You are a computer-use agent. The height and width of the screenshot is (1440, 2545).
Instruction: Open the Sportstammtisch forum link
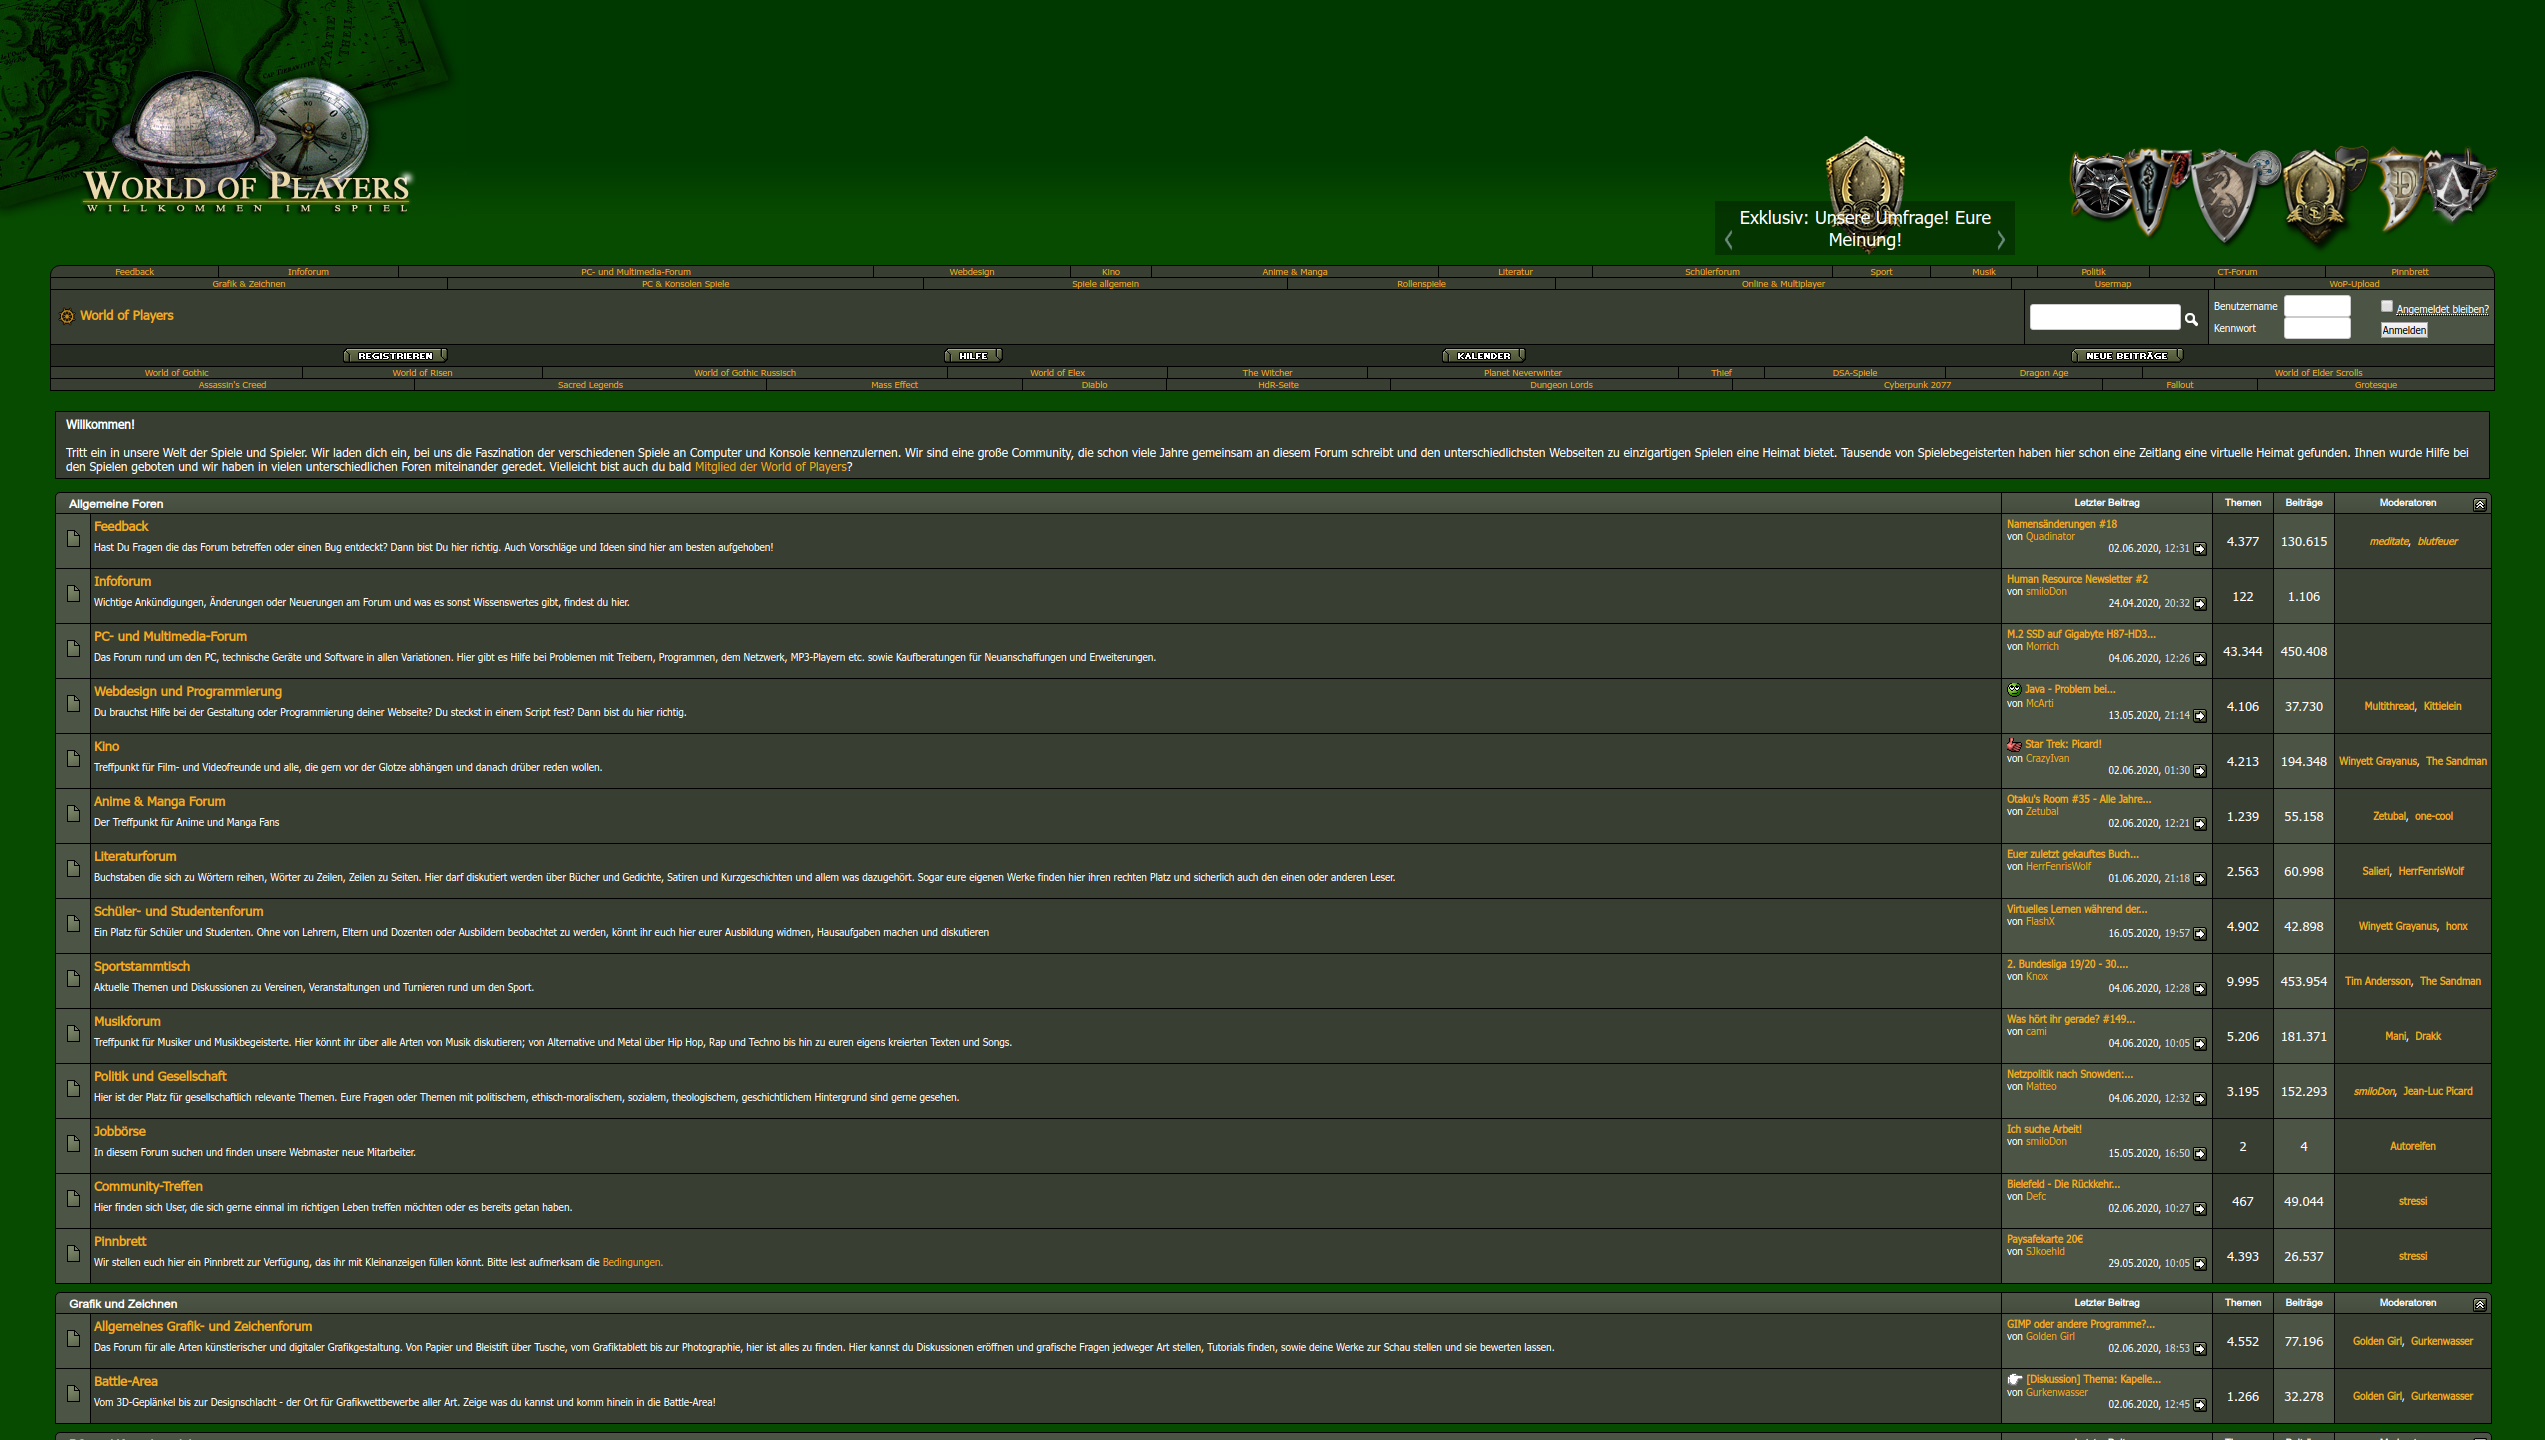click(x=142, y=966)
